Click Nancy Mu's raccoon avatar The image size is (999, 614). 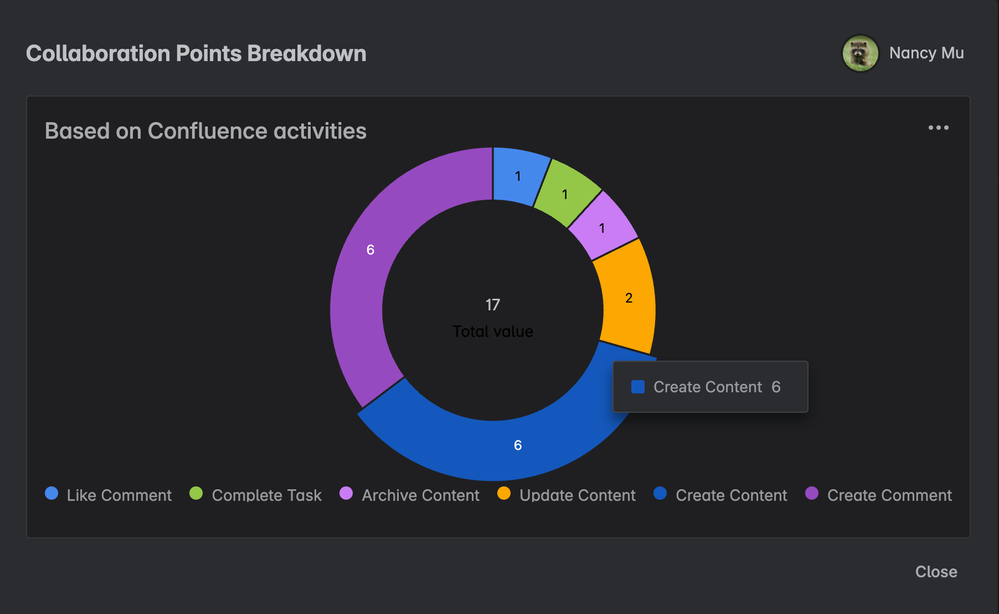pos(859,53)
